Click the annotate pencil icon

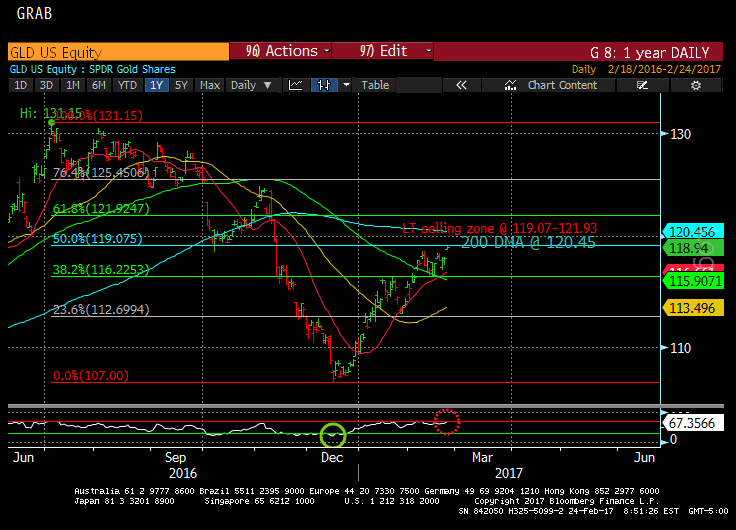[642, 85]
